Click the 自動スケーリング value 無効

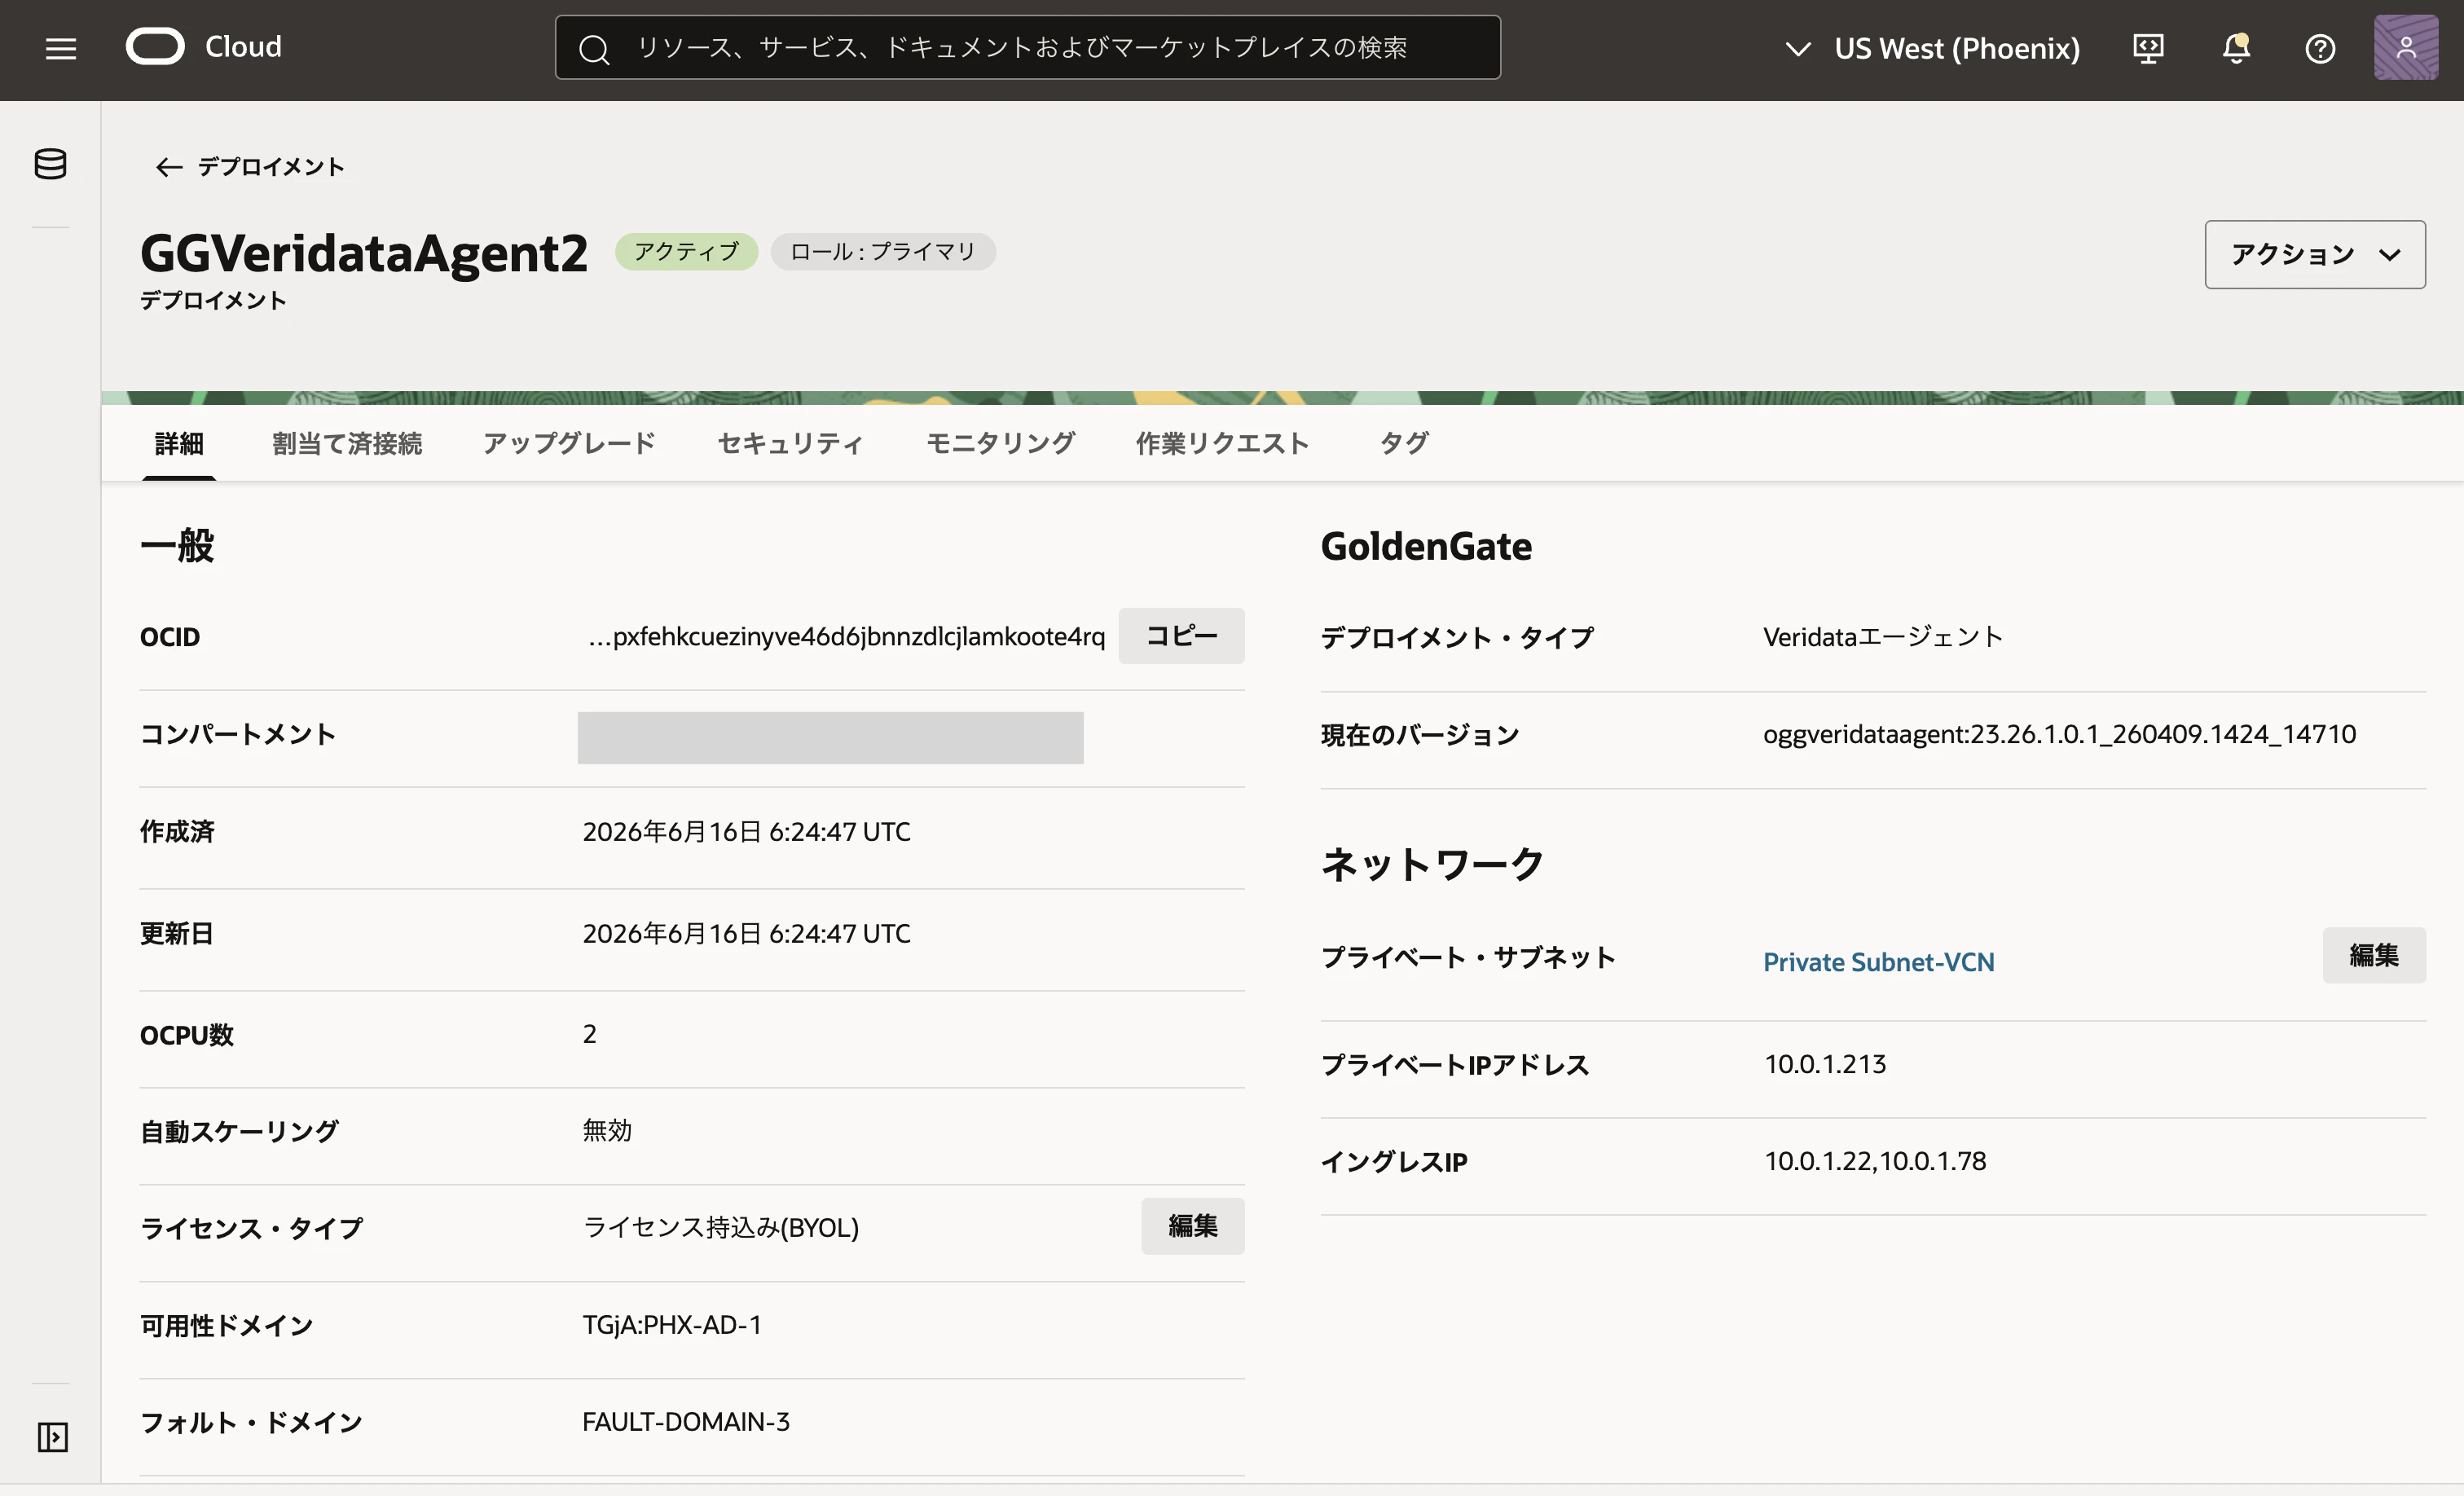click(607, 1131)
